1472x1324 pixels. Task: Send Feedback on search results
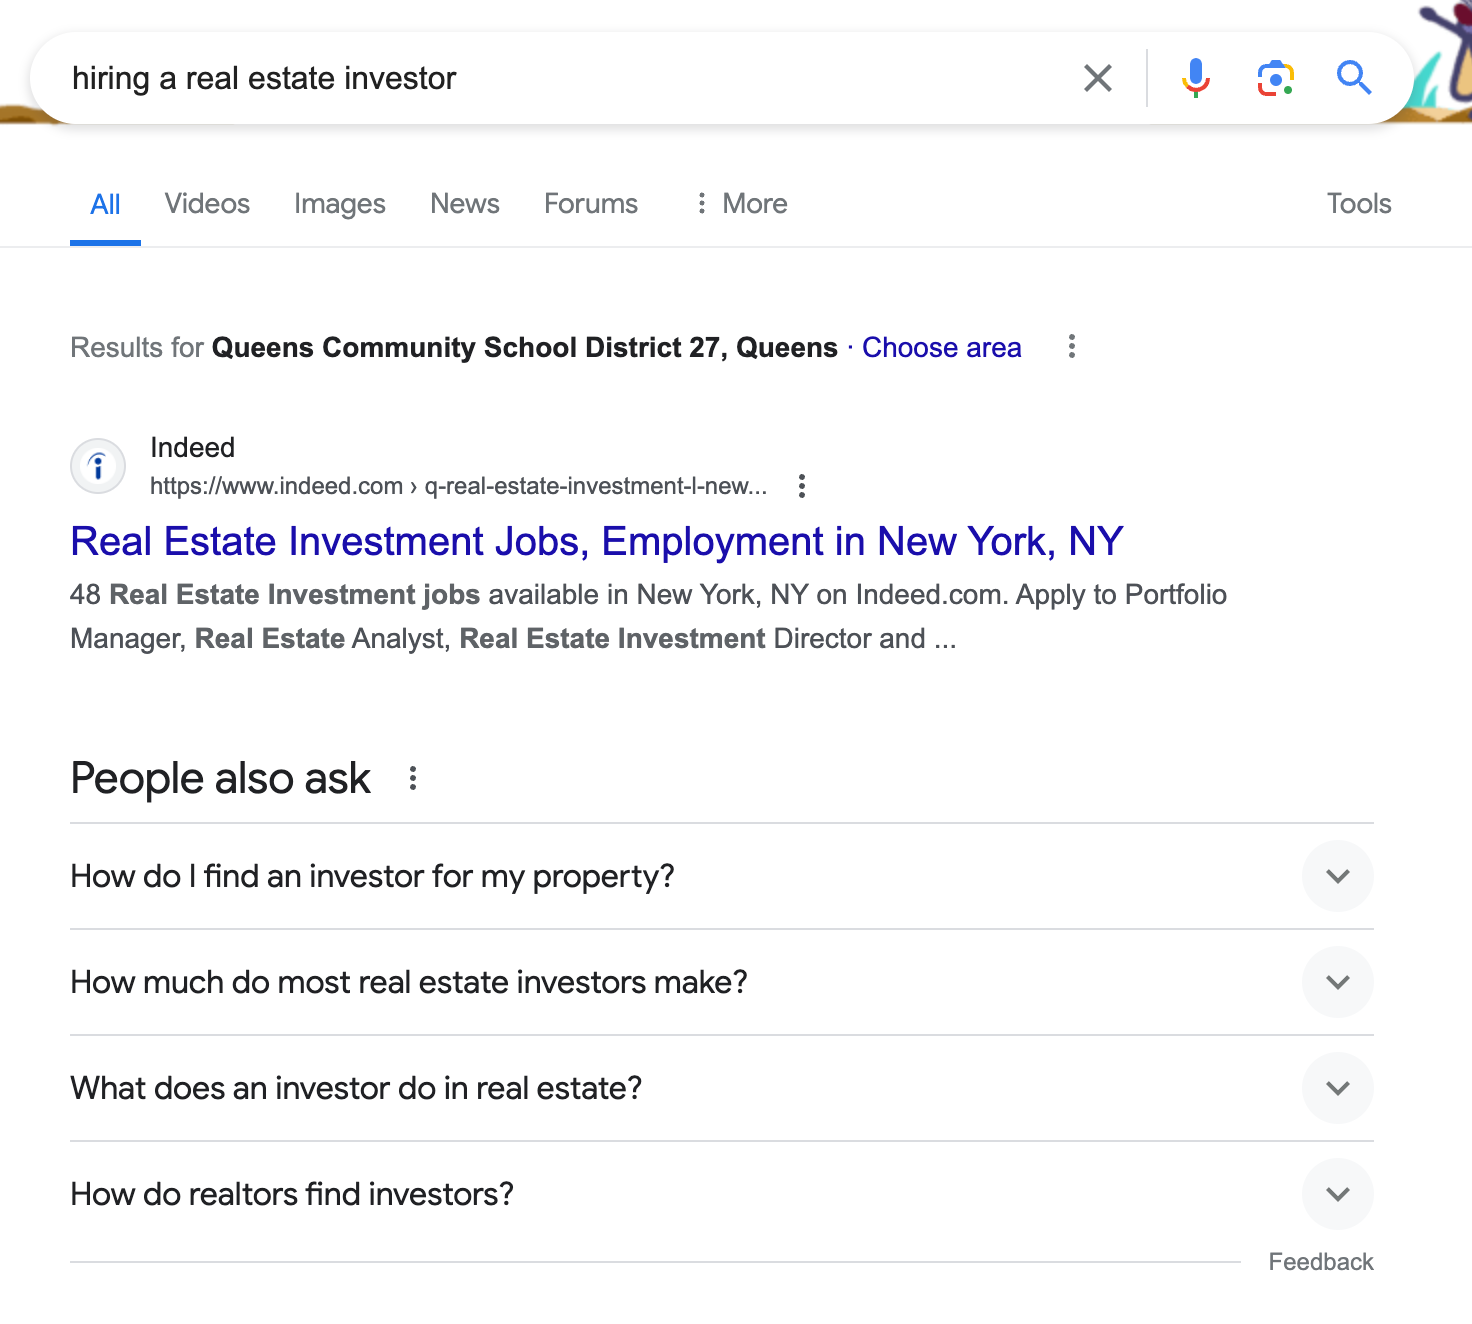(x=1321, y=1261)
